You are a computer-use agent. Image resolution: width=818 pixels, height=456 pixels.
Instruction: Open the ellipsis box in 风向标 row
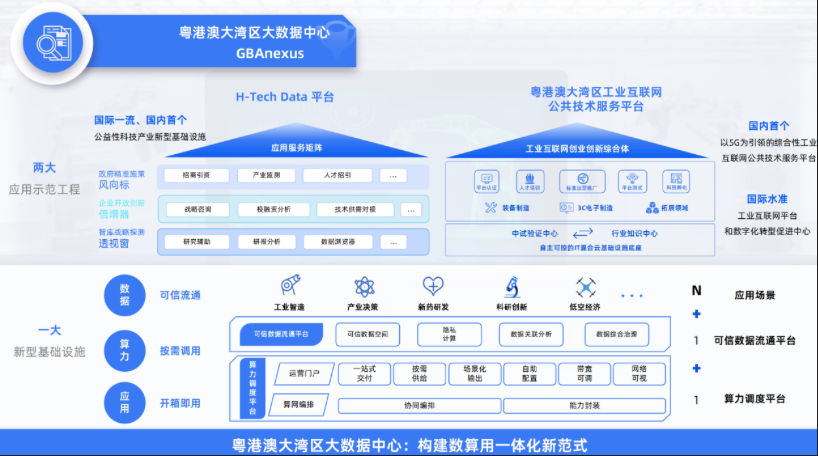(x=393, y=176)
